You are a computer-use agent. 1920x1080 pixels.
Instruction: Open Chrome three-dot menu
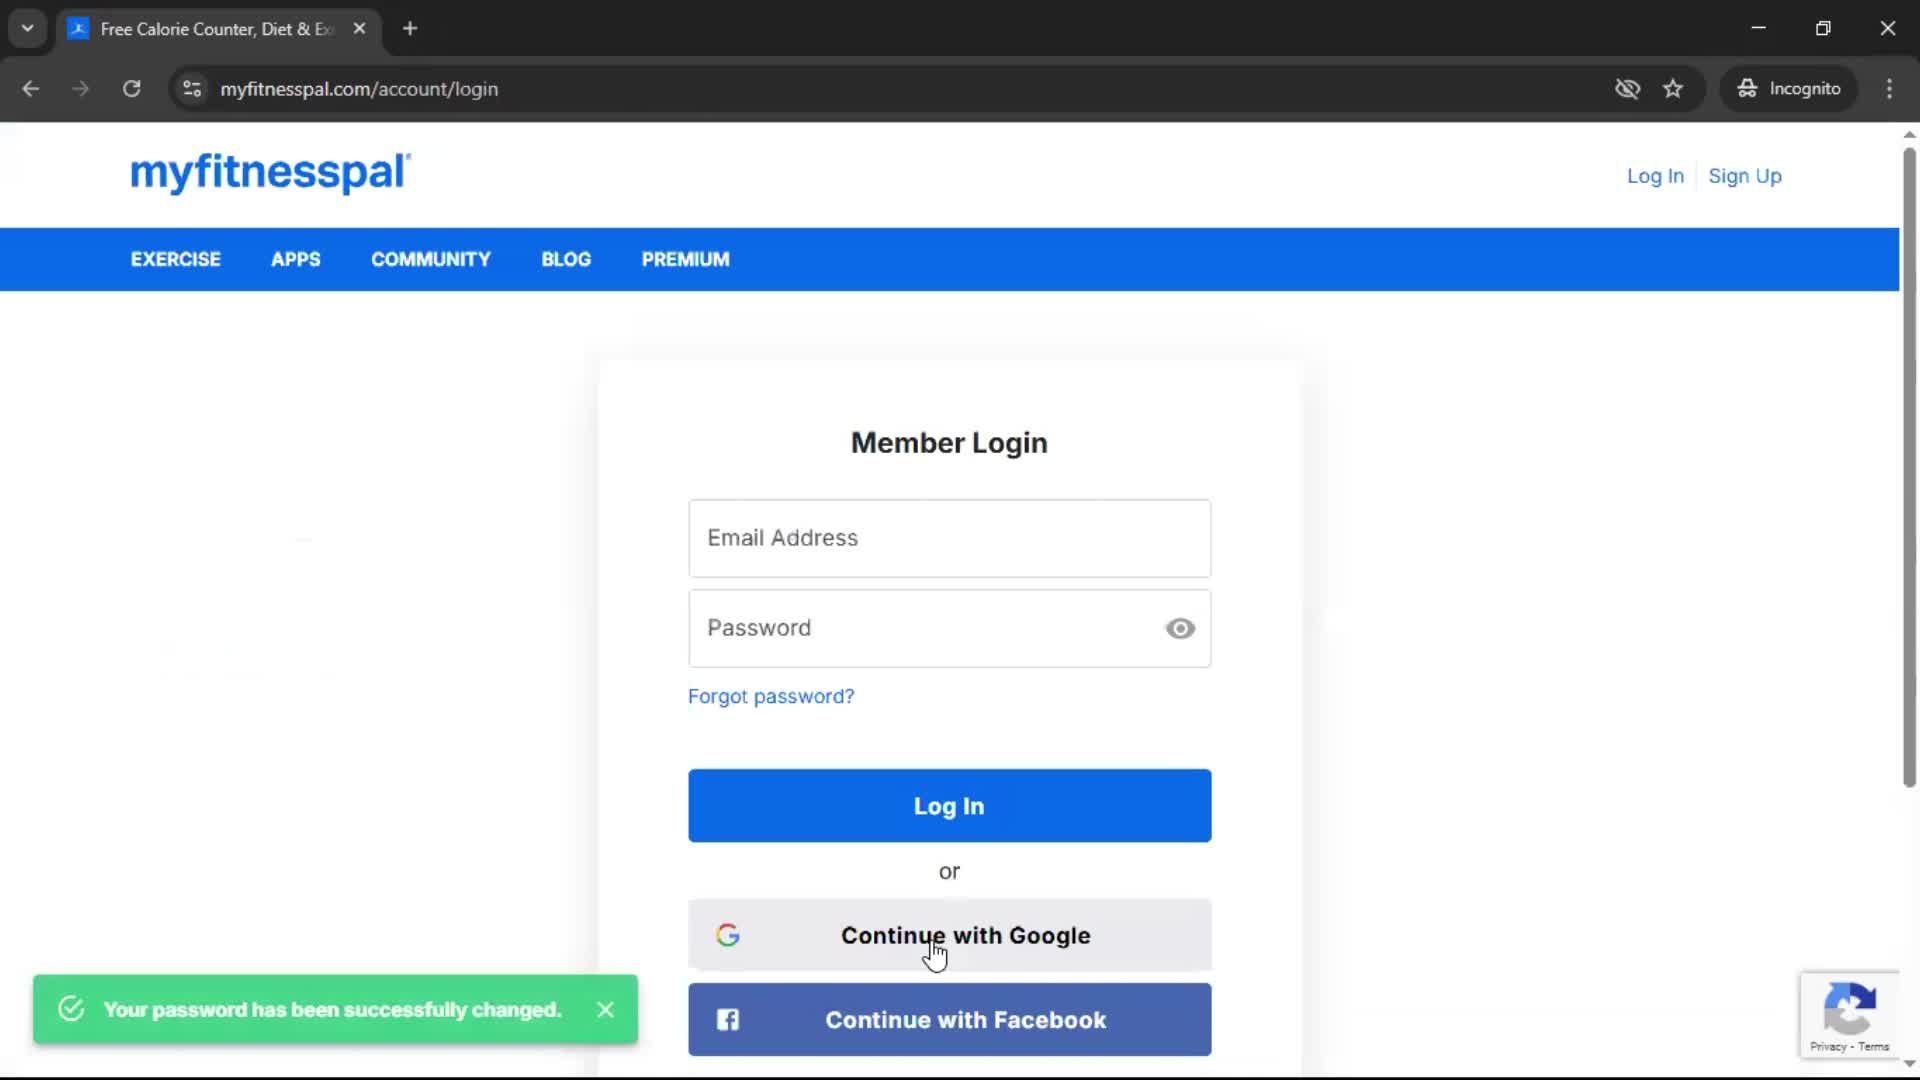(x=1889, y=89)
